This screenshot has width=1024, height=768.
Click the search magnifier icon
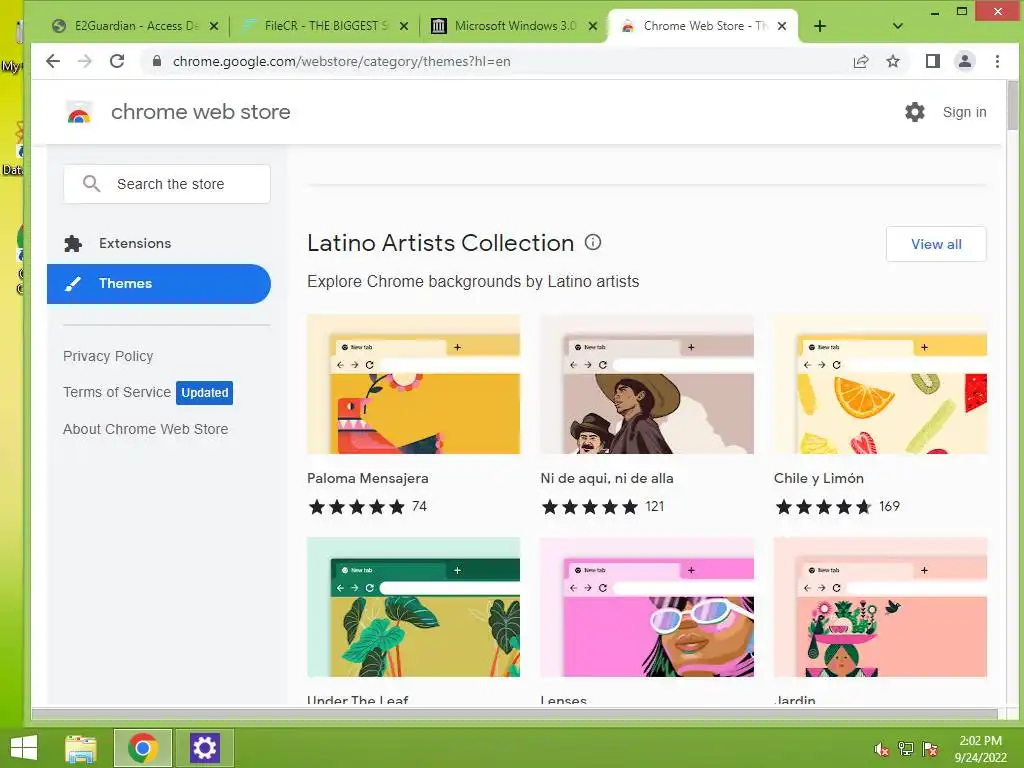tap(91, 184)
